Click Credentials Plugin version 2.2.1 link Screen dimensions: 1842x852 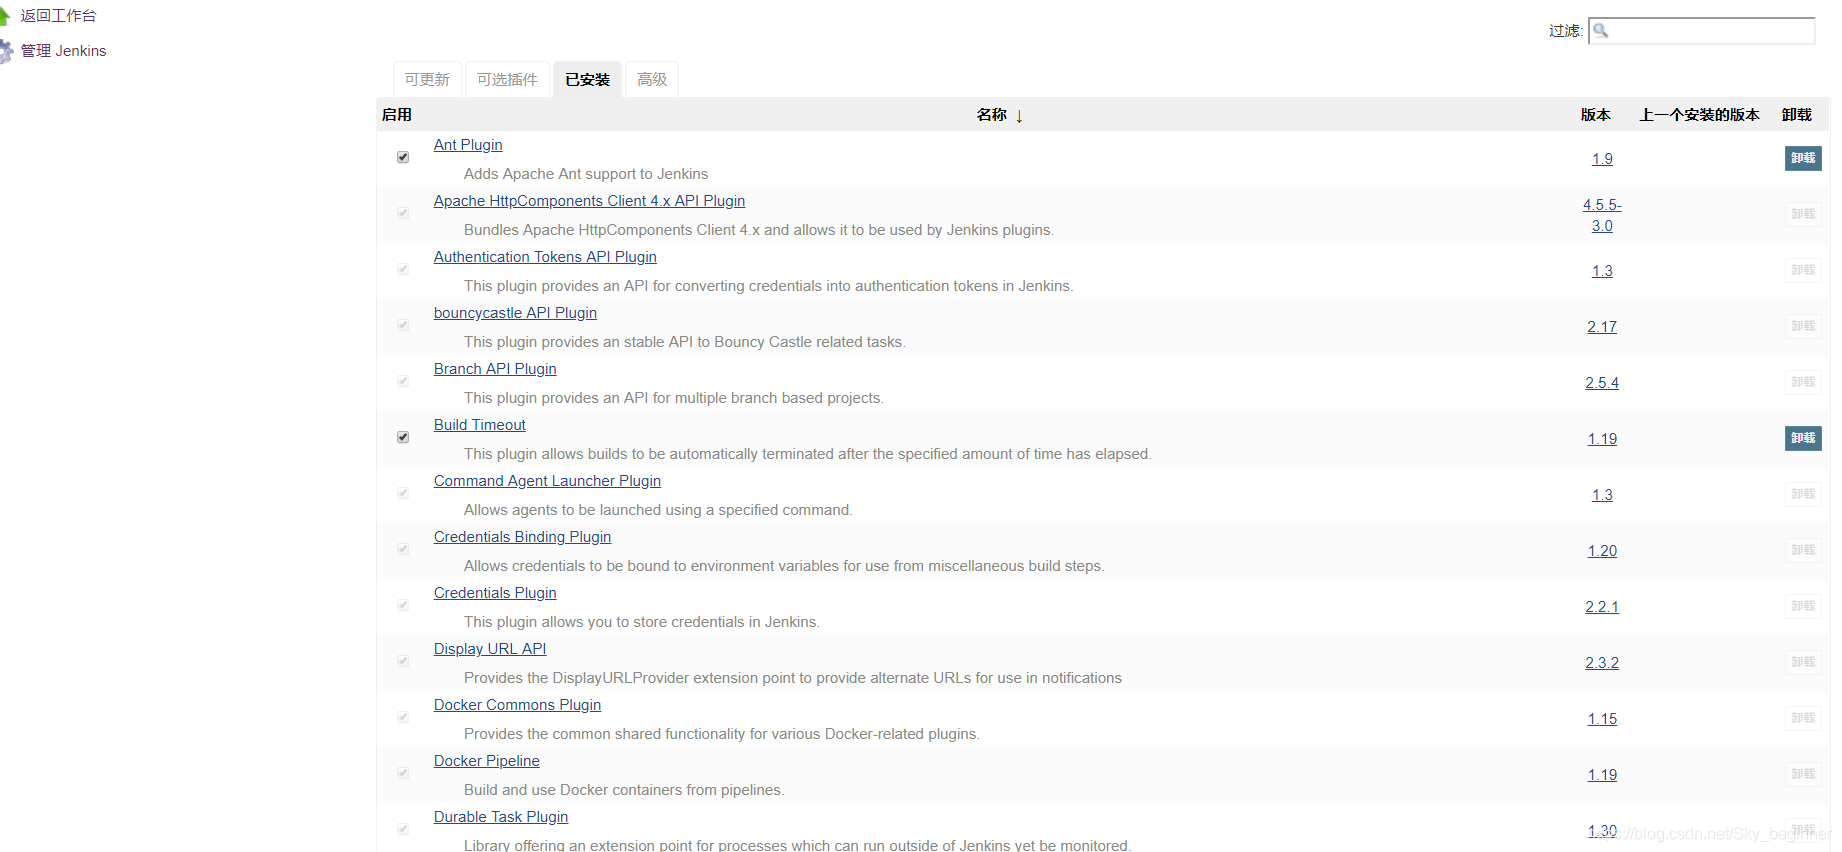[x=1602, y=607]
